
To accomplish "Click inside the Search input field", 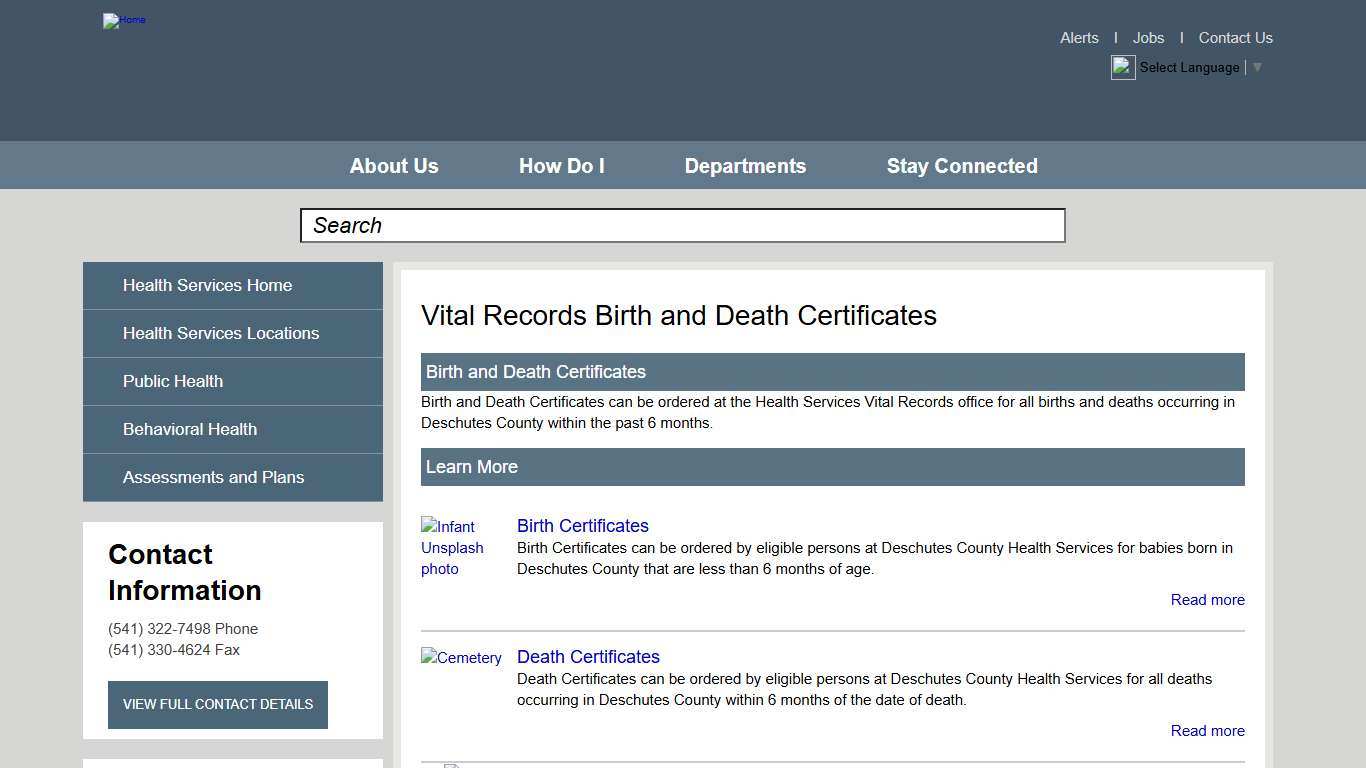I will point(683,225).
